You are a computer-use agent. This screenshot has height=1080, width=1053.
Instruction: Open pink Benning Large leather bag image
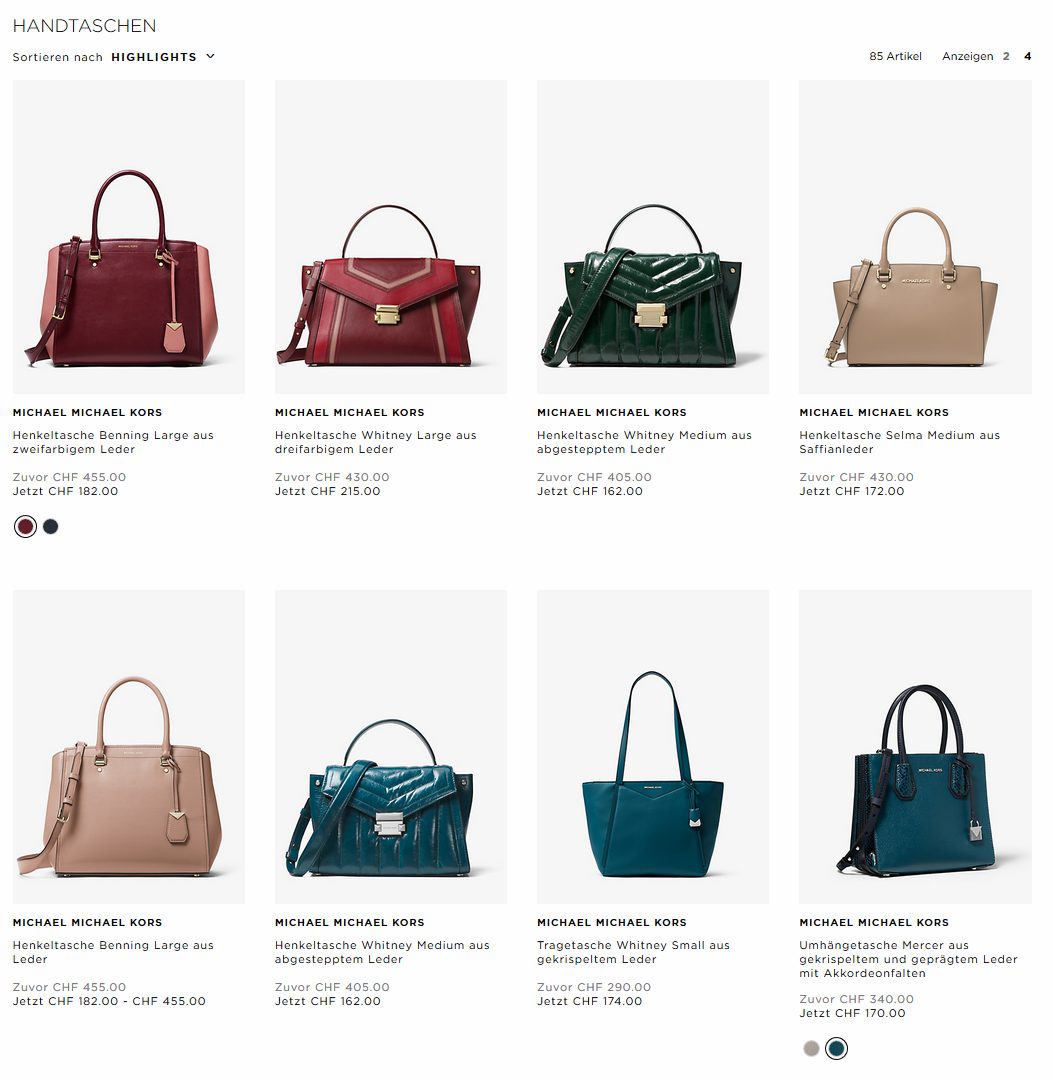(129, 747)
